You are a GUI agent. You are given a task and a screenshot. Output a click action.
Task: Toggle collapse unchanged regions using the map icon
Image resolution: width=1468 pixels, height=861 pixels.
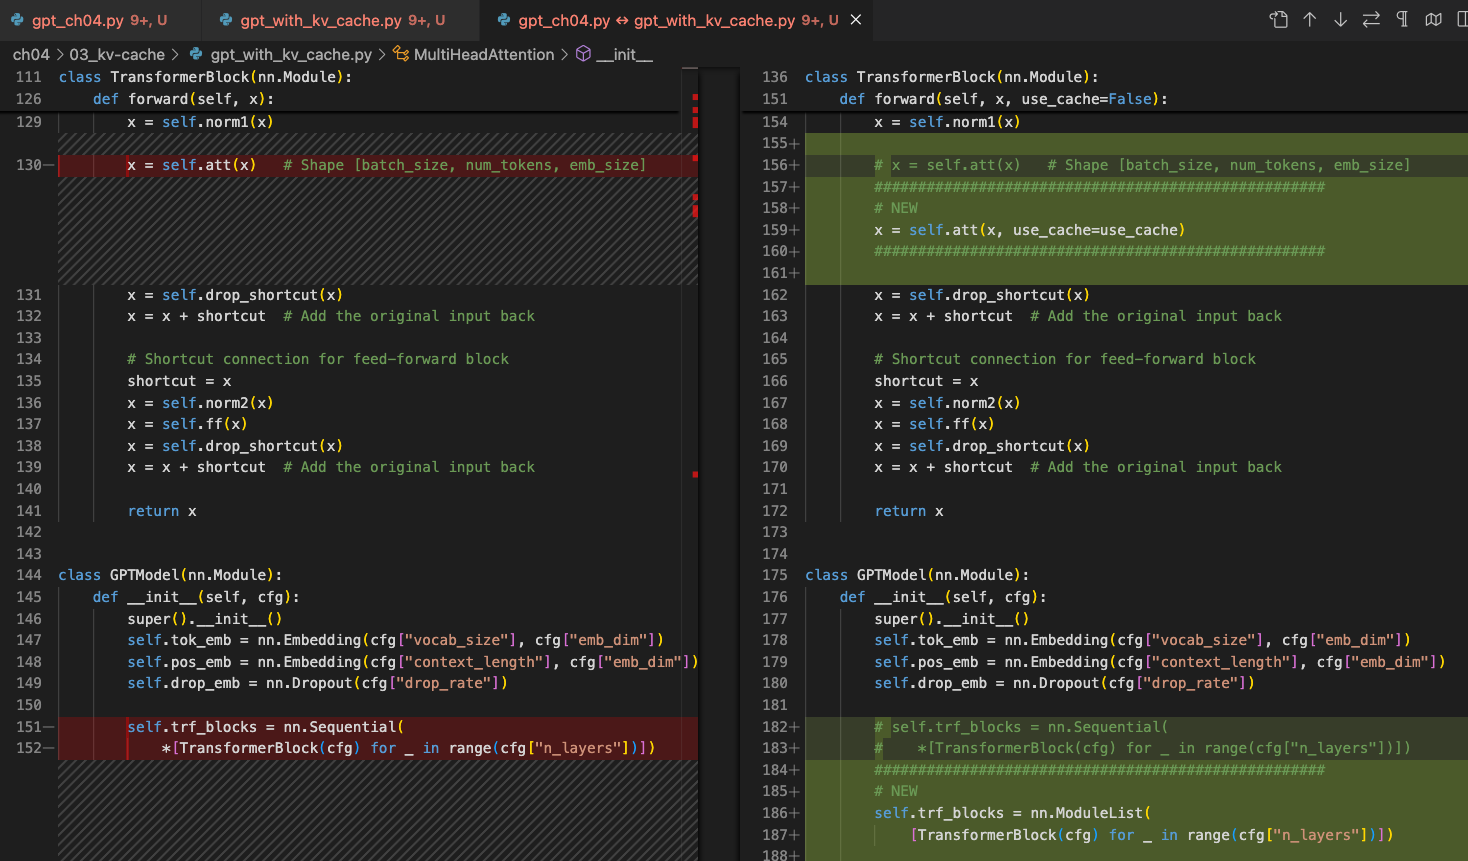[x=1433, y=19]
